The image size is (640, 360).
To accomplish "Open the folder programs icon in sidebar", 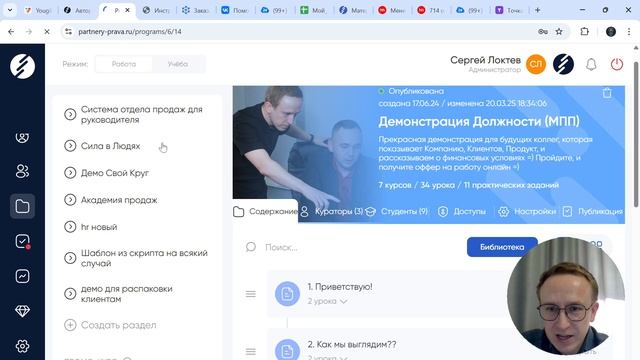I will [22, 206].
